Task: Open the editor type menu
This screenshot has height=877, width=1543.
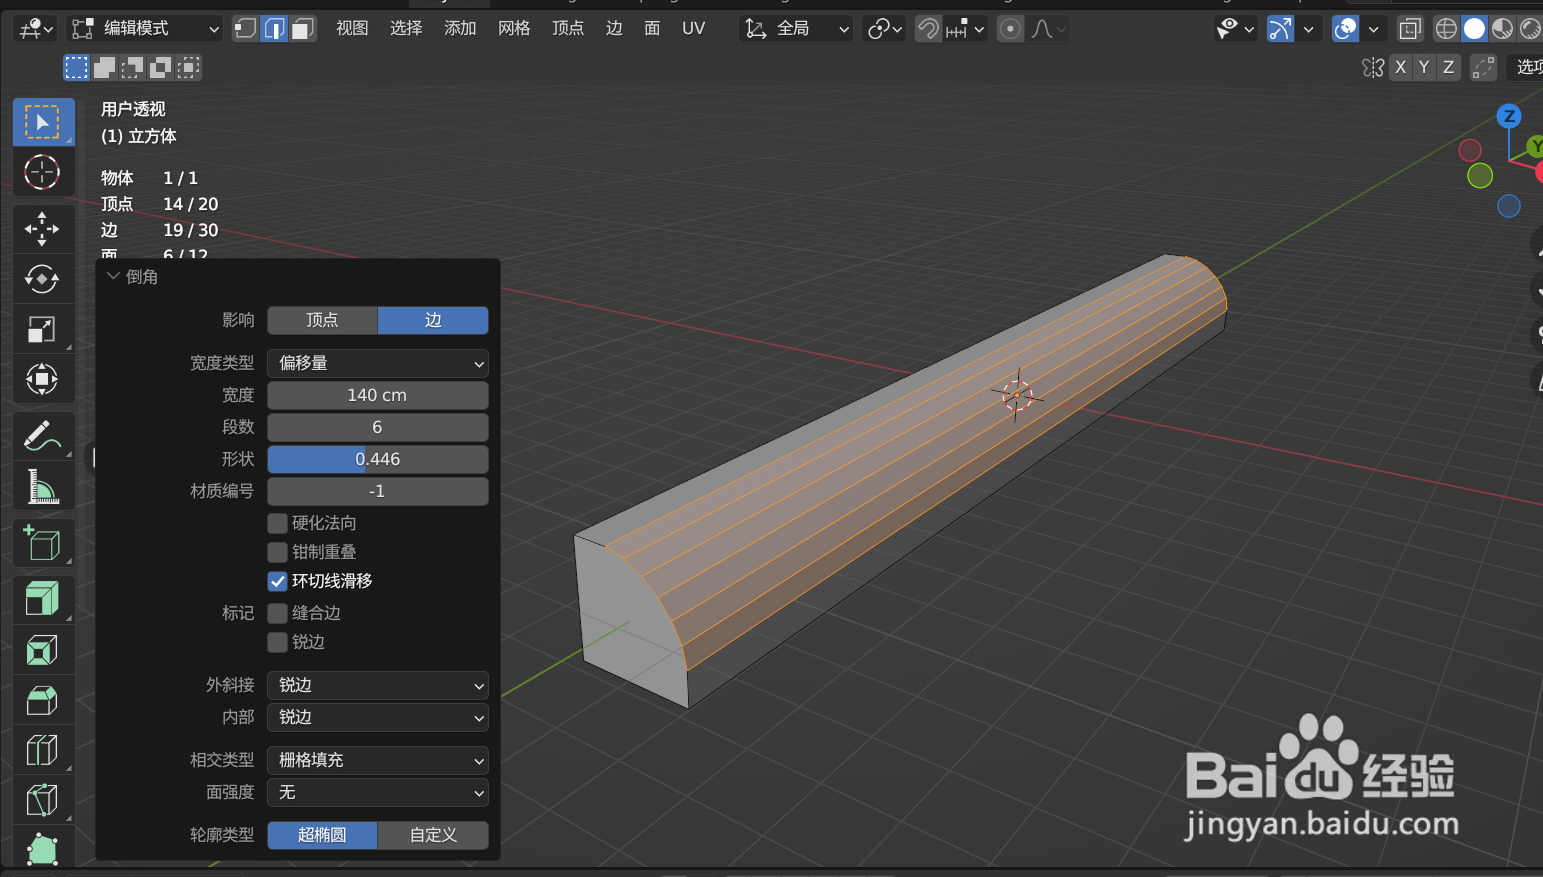Action: pyautogui.click(x=35, y=29)
